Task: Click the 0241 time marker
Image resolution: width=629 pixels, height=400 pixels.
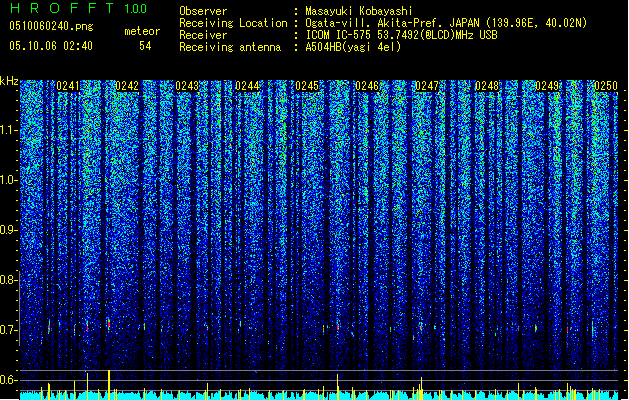Action: (68, 86)
